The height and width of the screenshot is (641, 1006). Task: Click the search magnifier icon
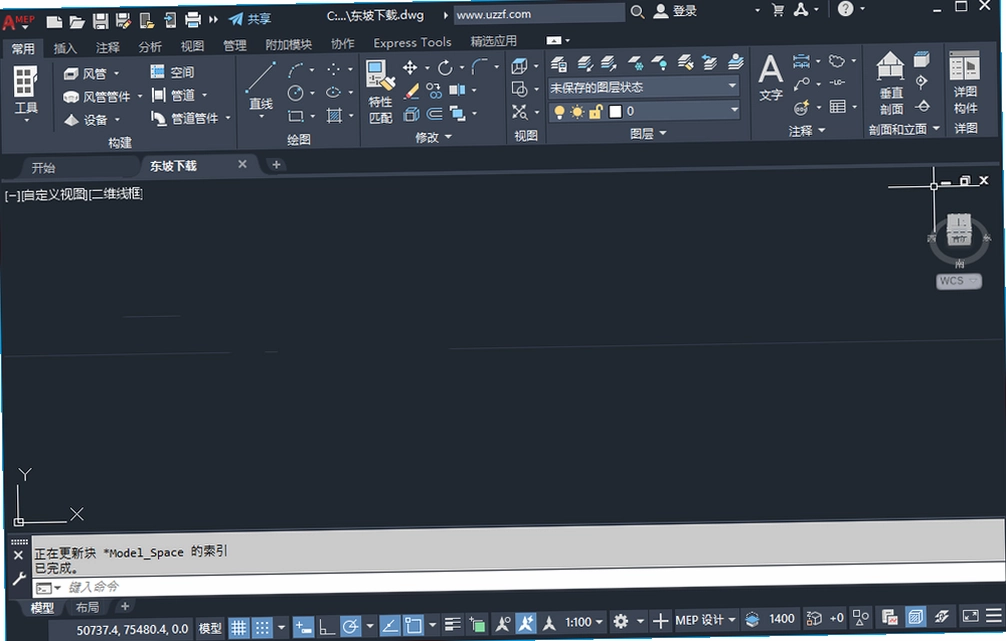(x=637, y=12)
